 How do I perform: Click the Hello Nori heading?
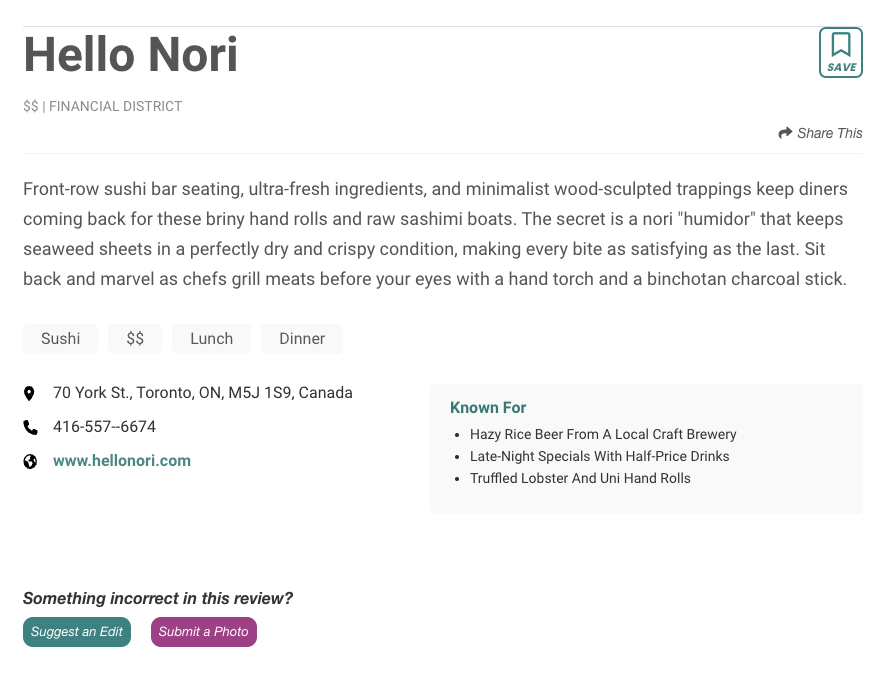pyautogui.click(x=131, y=54)
